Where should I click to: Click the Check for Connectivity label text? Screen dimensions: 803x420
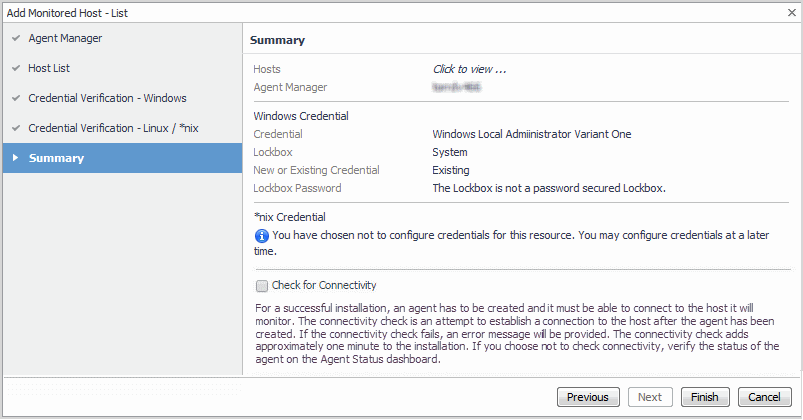pyautogui.click(x=324, y=285)
